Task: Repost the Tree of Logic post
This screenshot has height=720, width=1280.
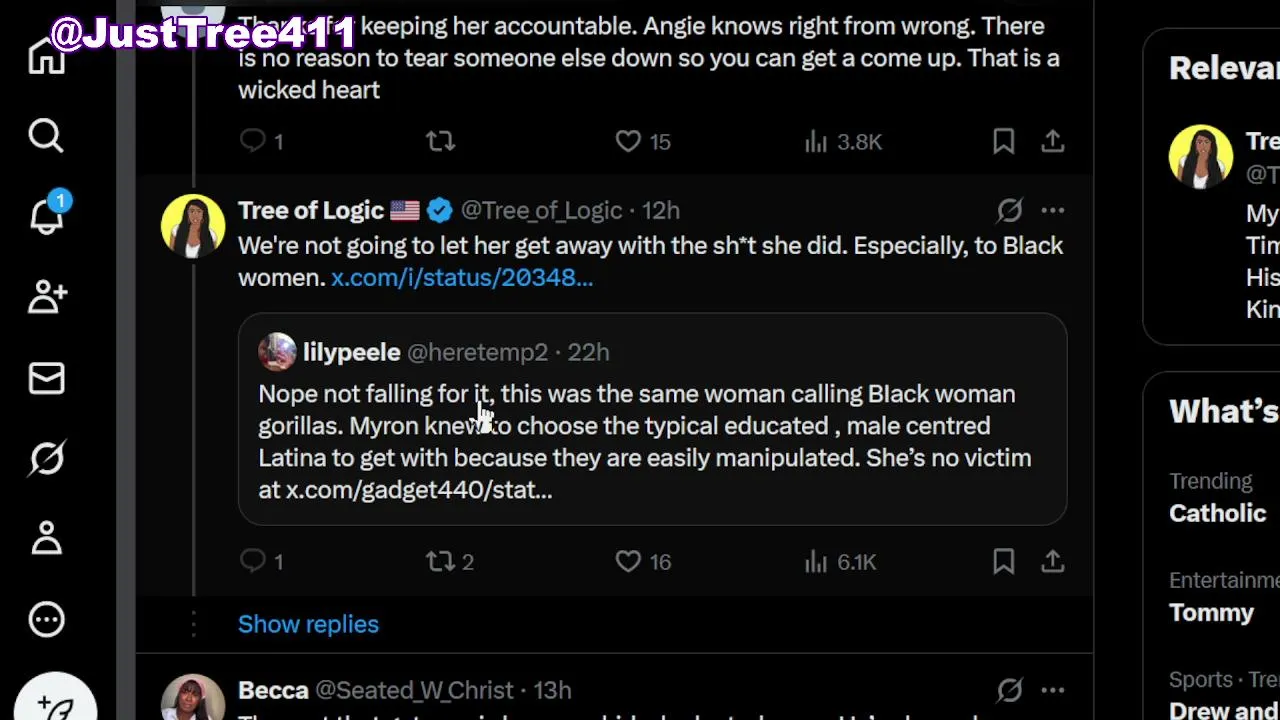Action: point(440,562)
